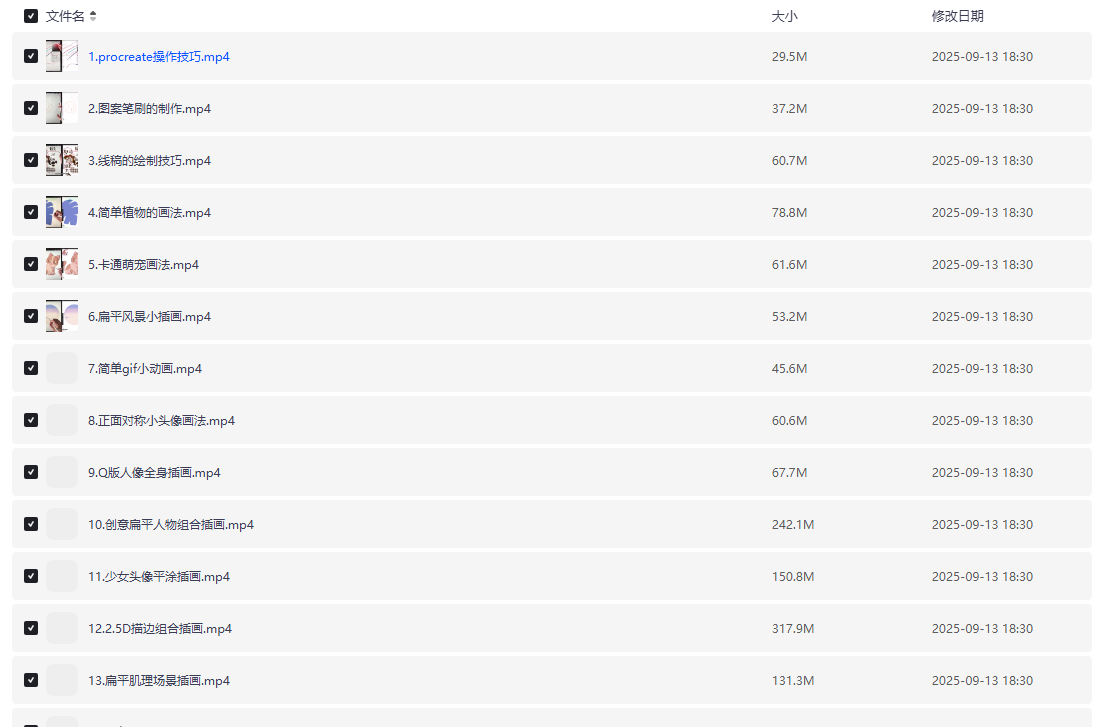Uncheck the checkbox for 5.卡通萌宠画法.mp4

tap(31, 264)
